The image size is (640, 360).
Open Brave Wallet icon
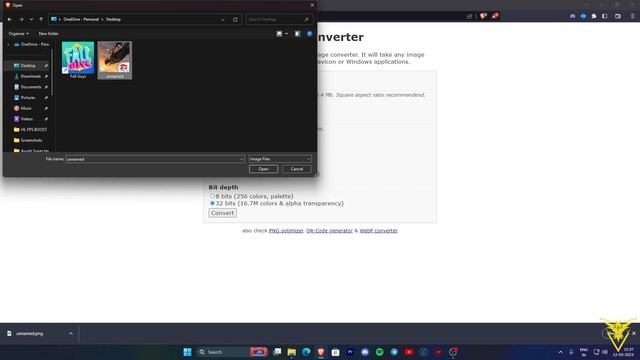[x=618, y=16]
